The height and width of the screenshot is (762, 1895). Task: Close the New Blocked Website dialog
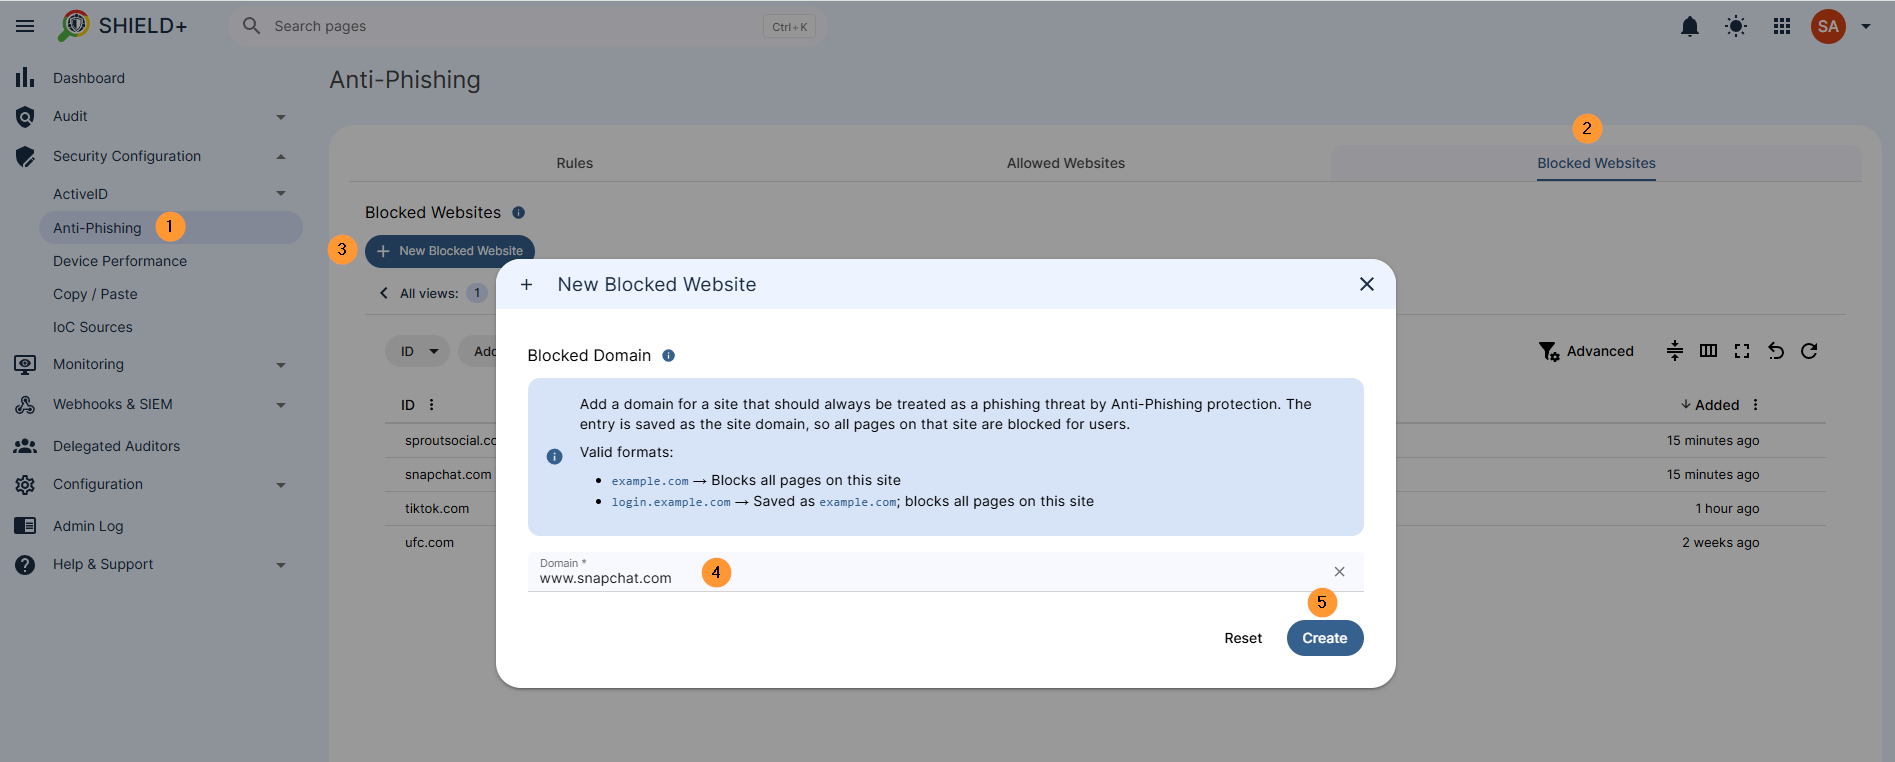(x=1367, y=284)
